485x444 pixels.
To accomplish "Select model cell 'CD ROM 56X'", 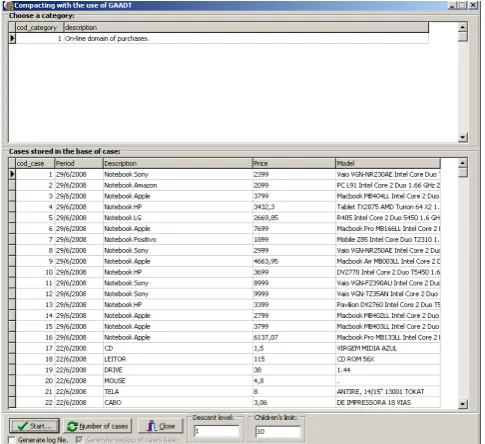I will [x=388, y=359].
